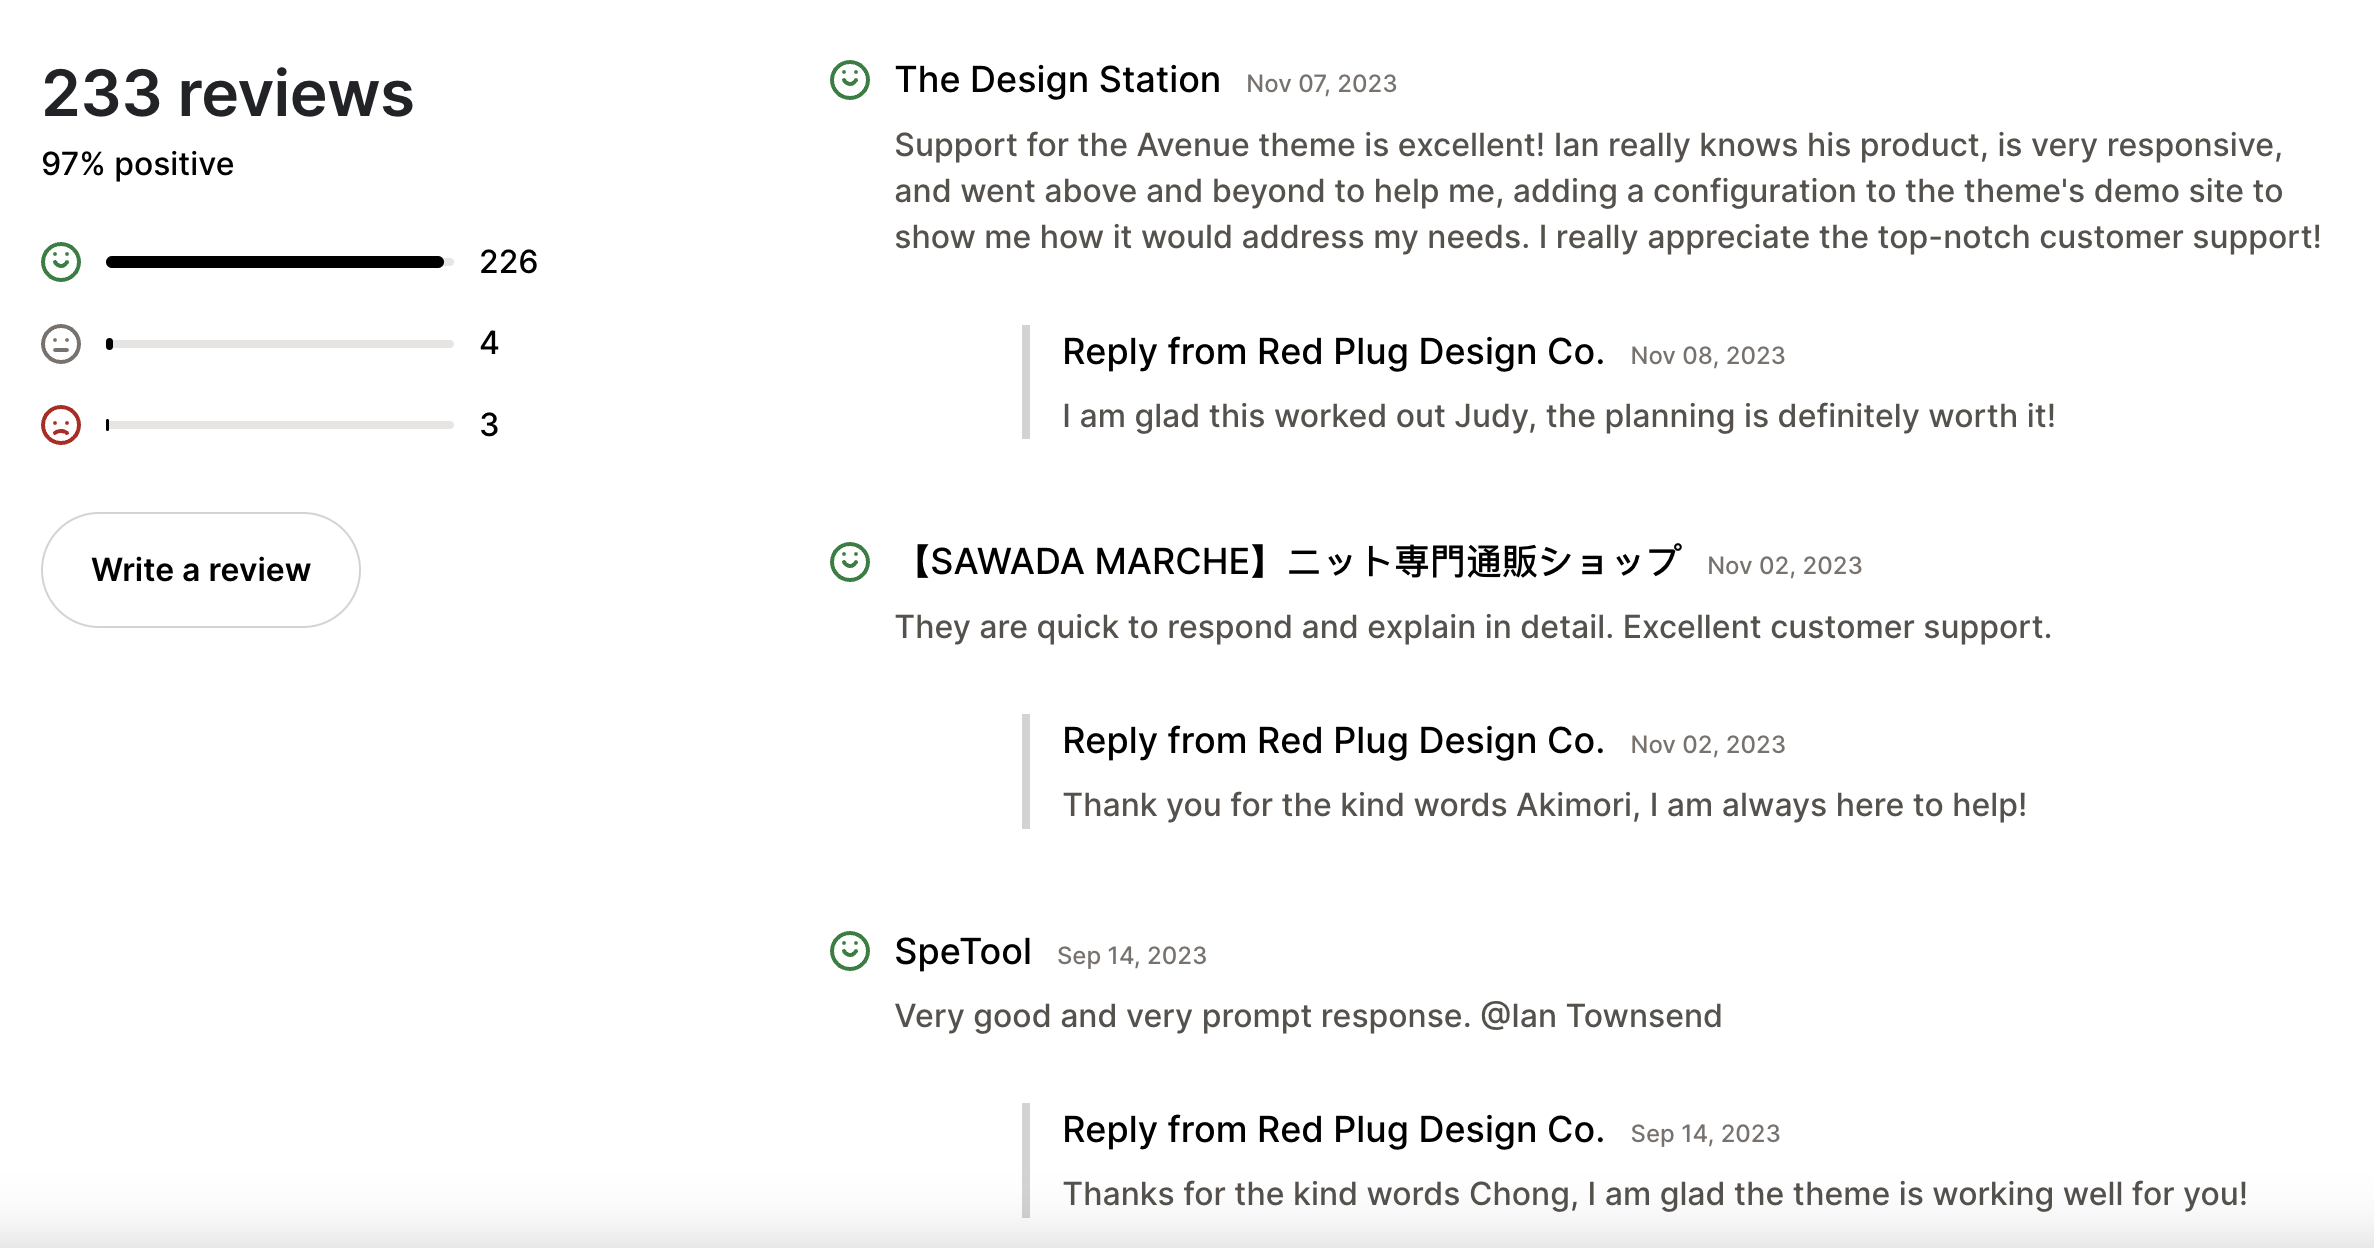Screen dimensions: 2374x1248
Task: Select the smiley icon beside The Design Station review
Action: pyautogui.click(x=849, y=80)
